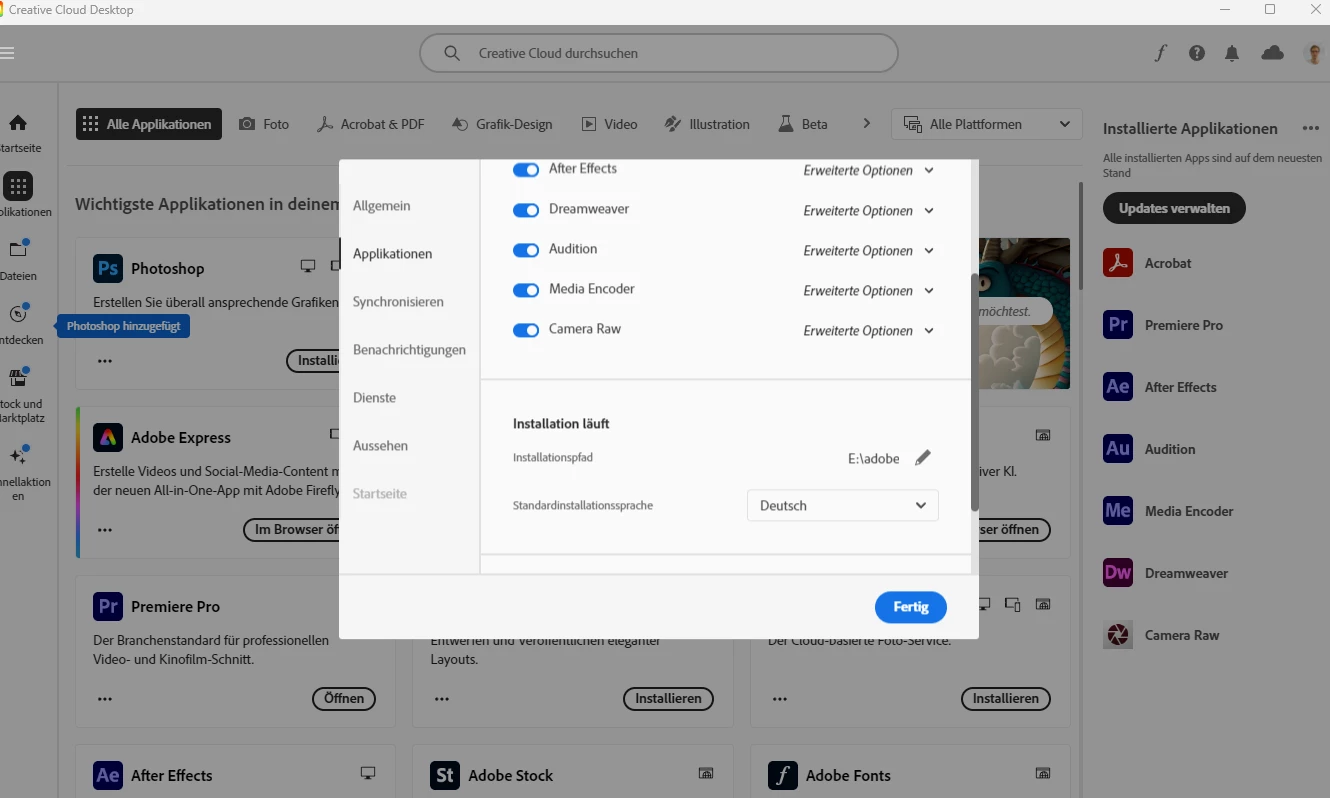Click the main app list scrollbar

tap(1080, 236)
